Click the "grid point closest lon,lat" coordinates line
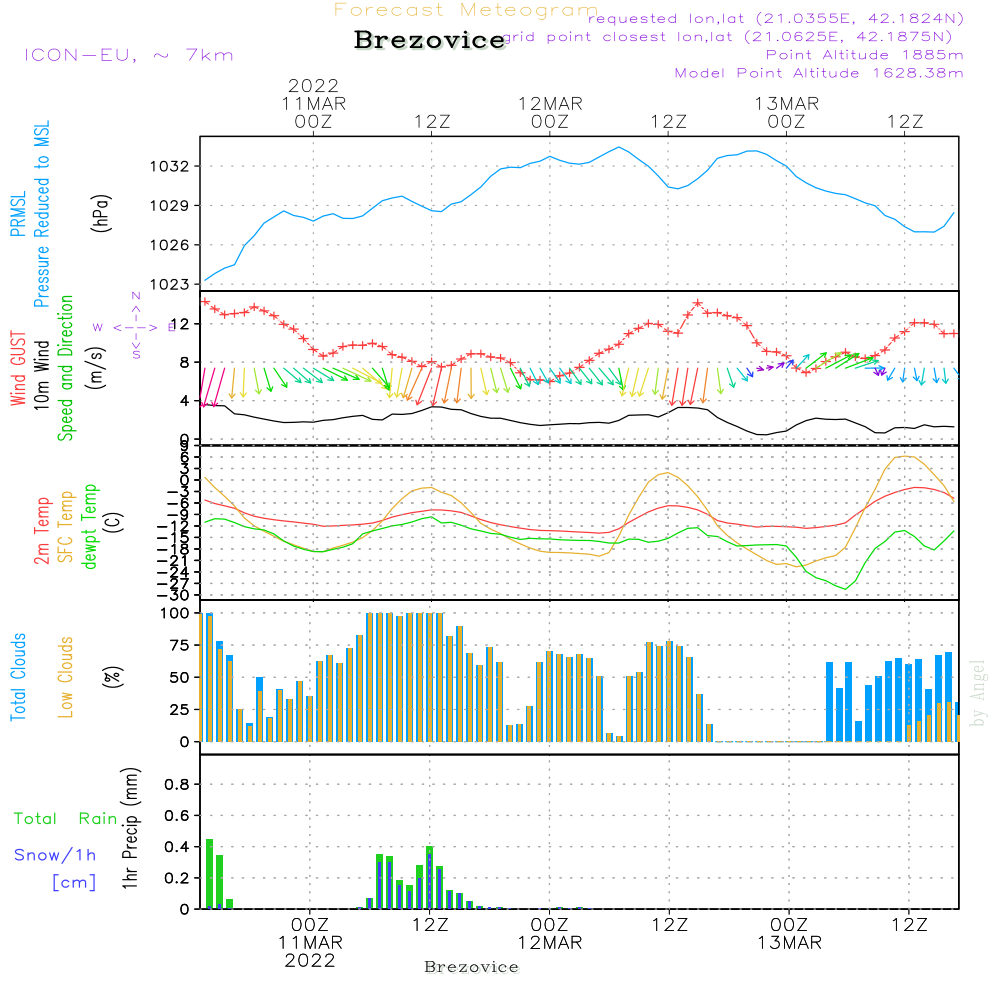Viewport: 1000px width, 1000px height. coord(728,37)
